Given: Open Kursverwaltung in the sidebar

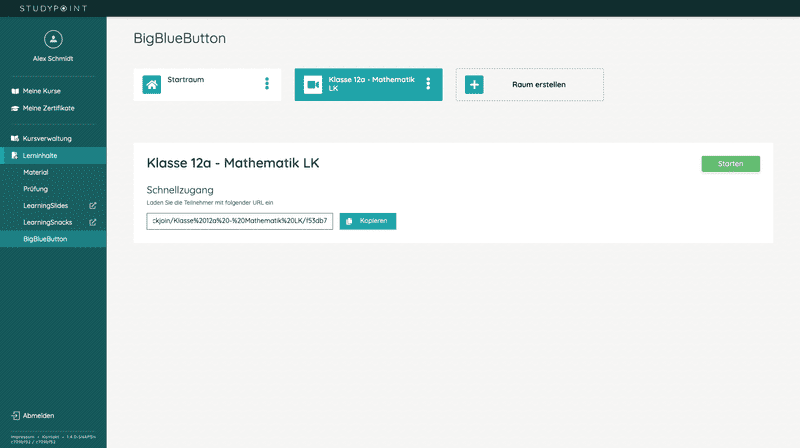Looking at the screenshot, I should pyautogui.click(x=46, y=139).
